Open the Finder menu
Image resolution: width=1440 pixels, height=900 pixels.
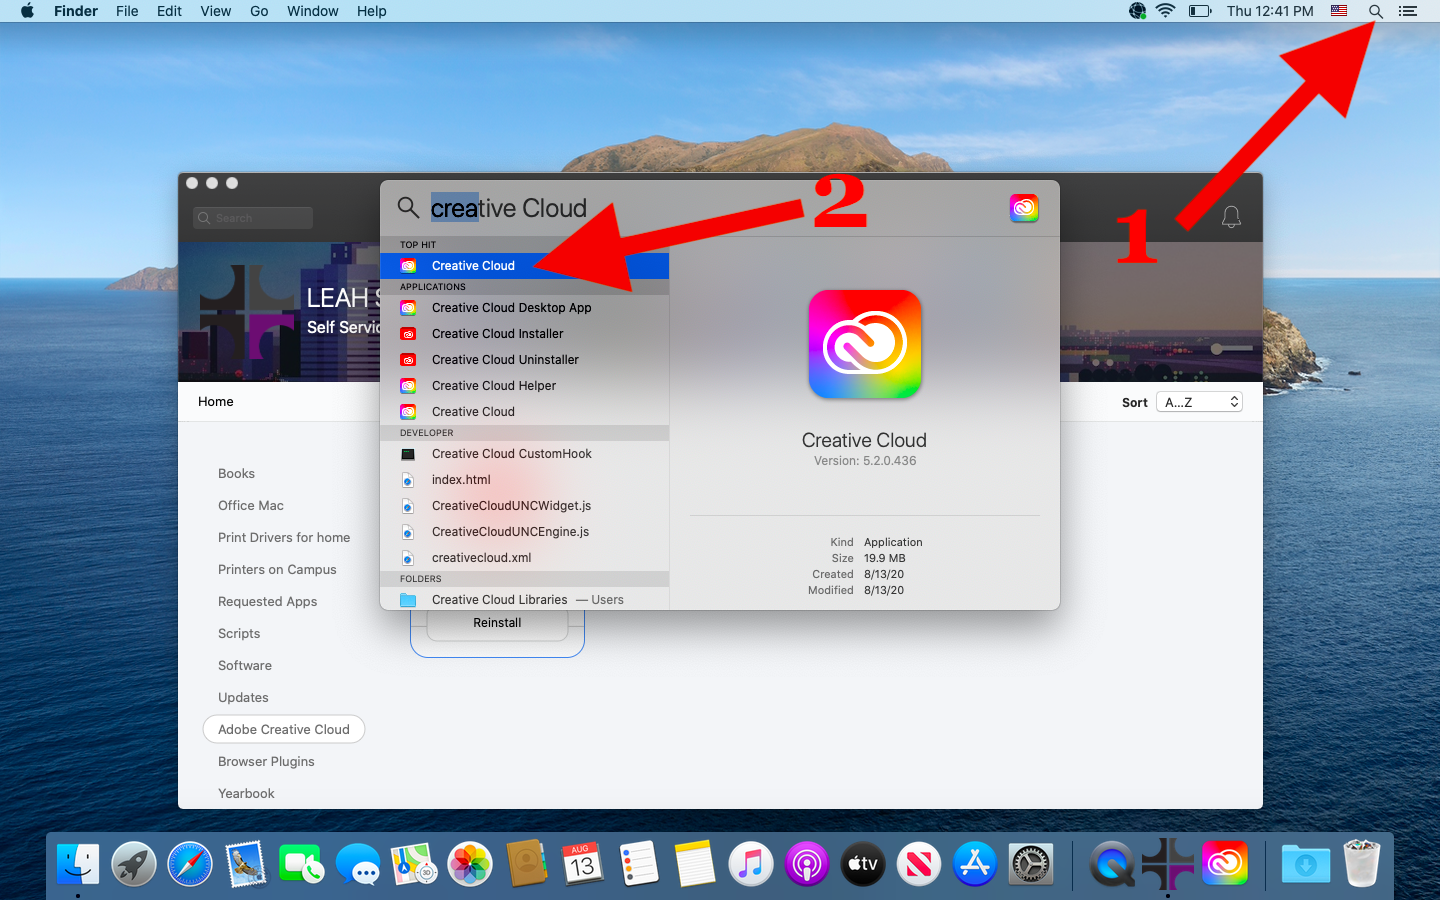coord(76,11)
